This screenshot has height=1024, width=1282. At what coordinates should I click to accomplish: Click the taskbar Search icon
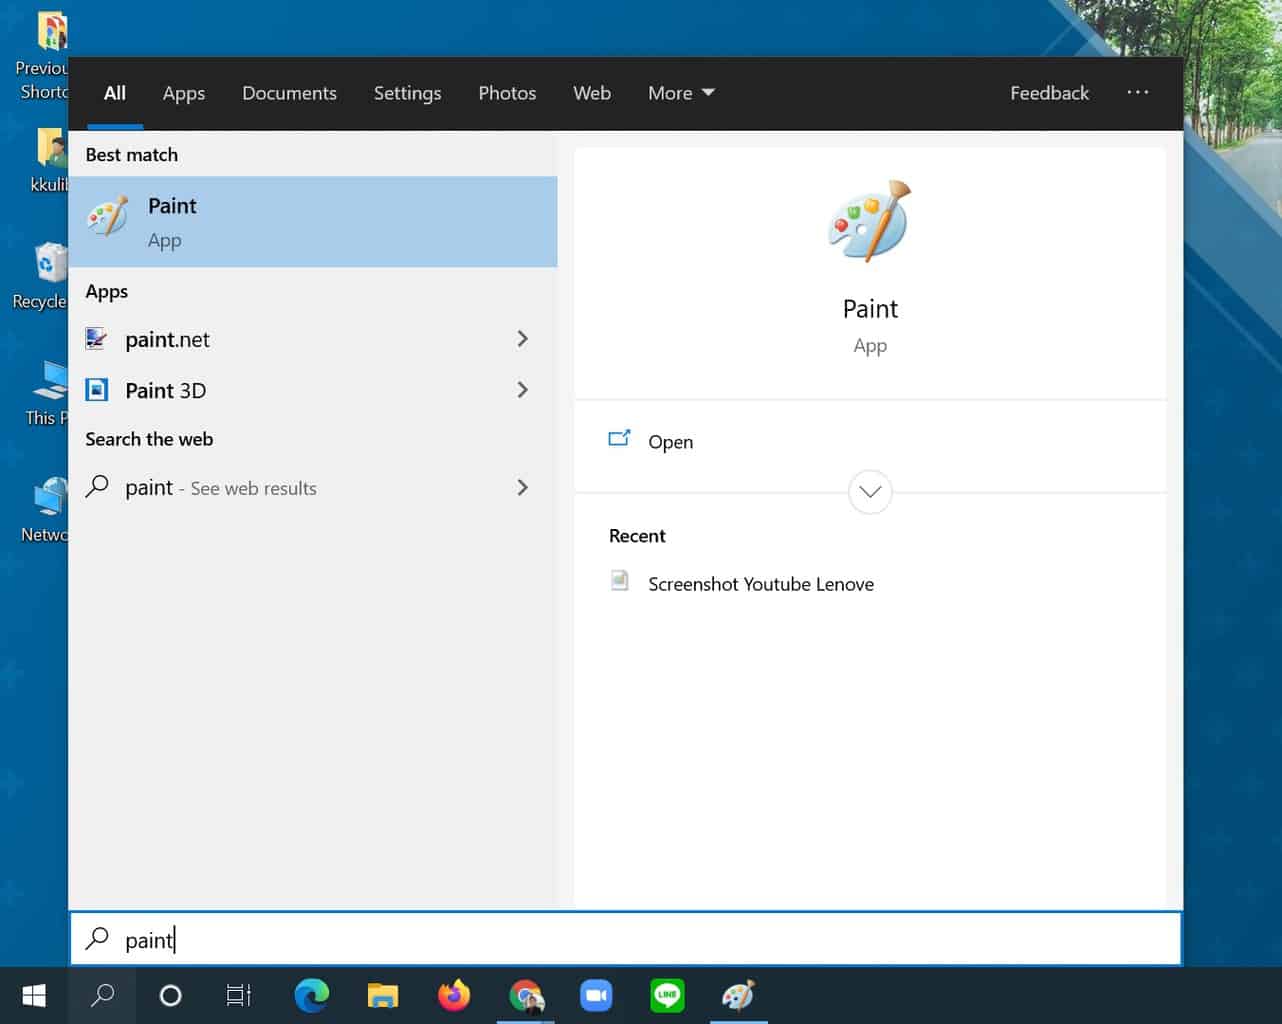tap(102, 996)
